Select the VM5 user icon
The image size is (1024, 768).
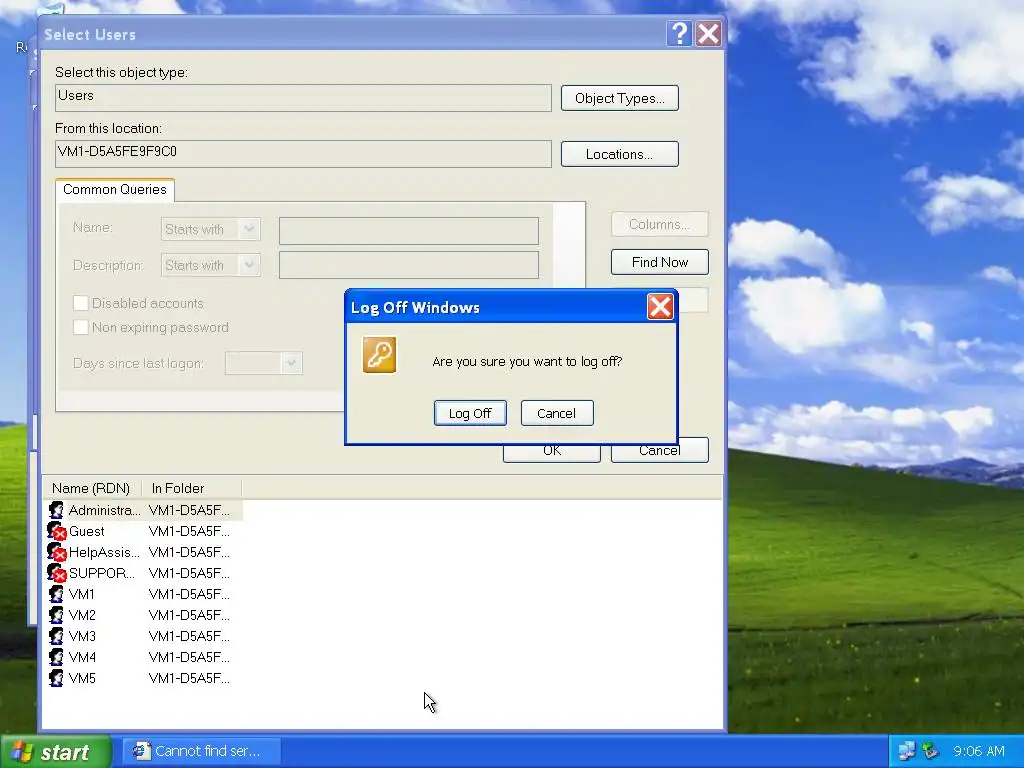57,678
